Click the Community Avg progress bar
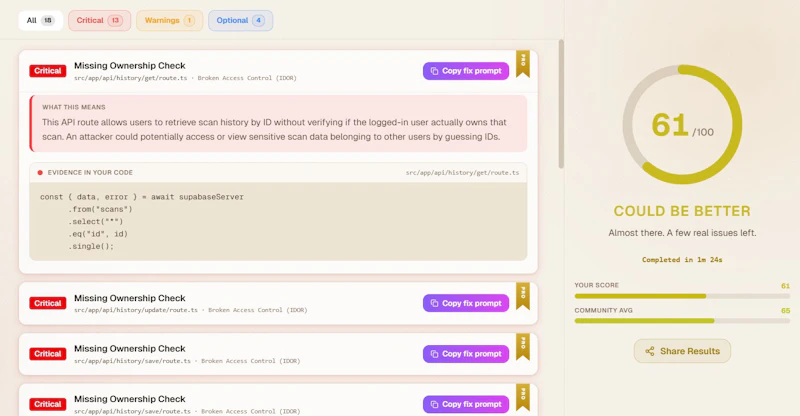The image size is (800, 416). point(682,321)
